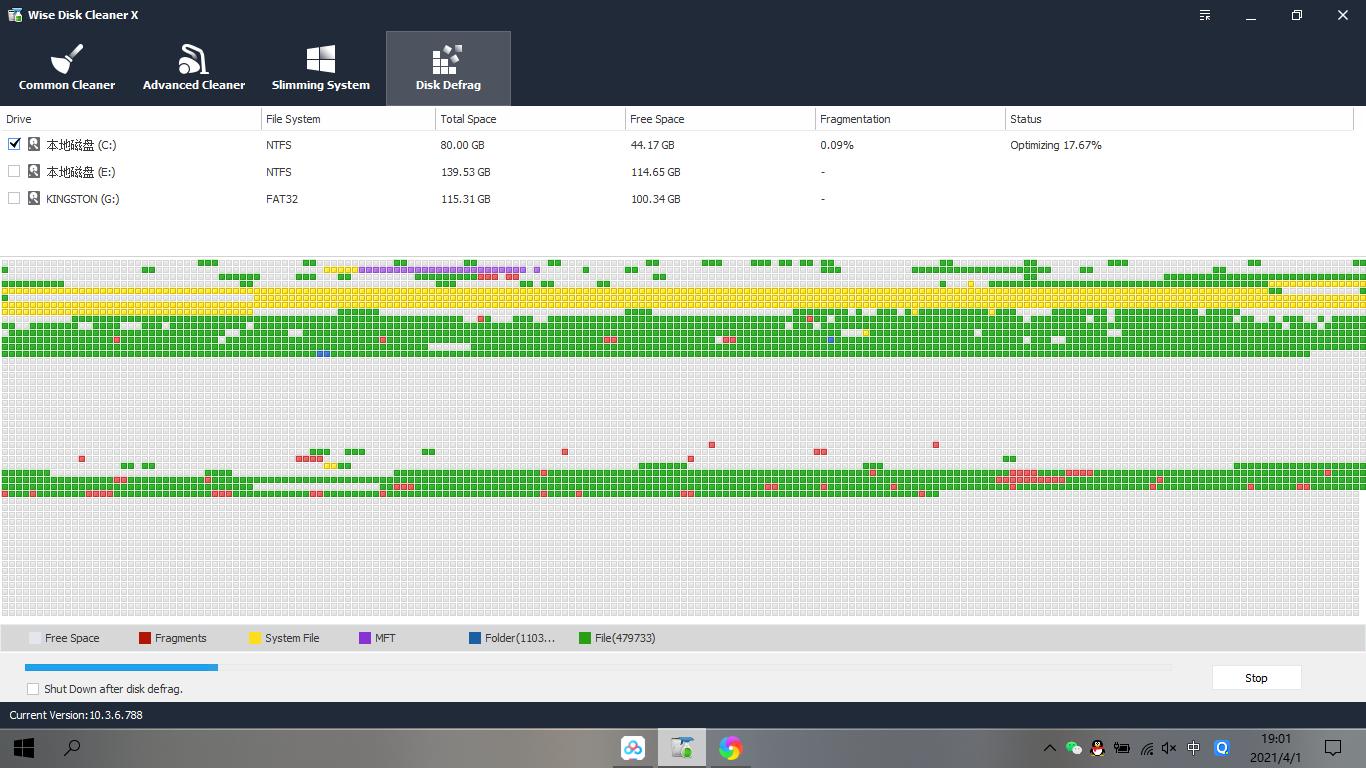The image size is (1366, 768).
Task: Open the Windows Start menu
Action: pyautogui.click(x=24, y=748)
